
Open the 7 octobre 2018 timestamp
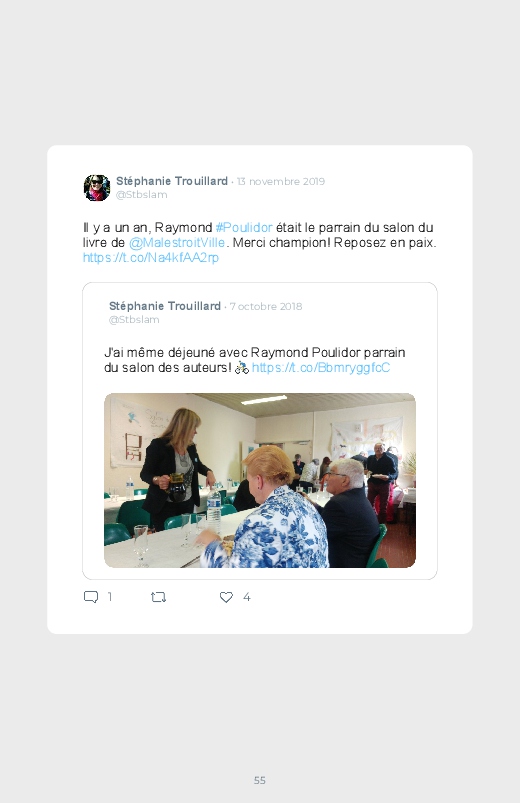[266, 306]
